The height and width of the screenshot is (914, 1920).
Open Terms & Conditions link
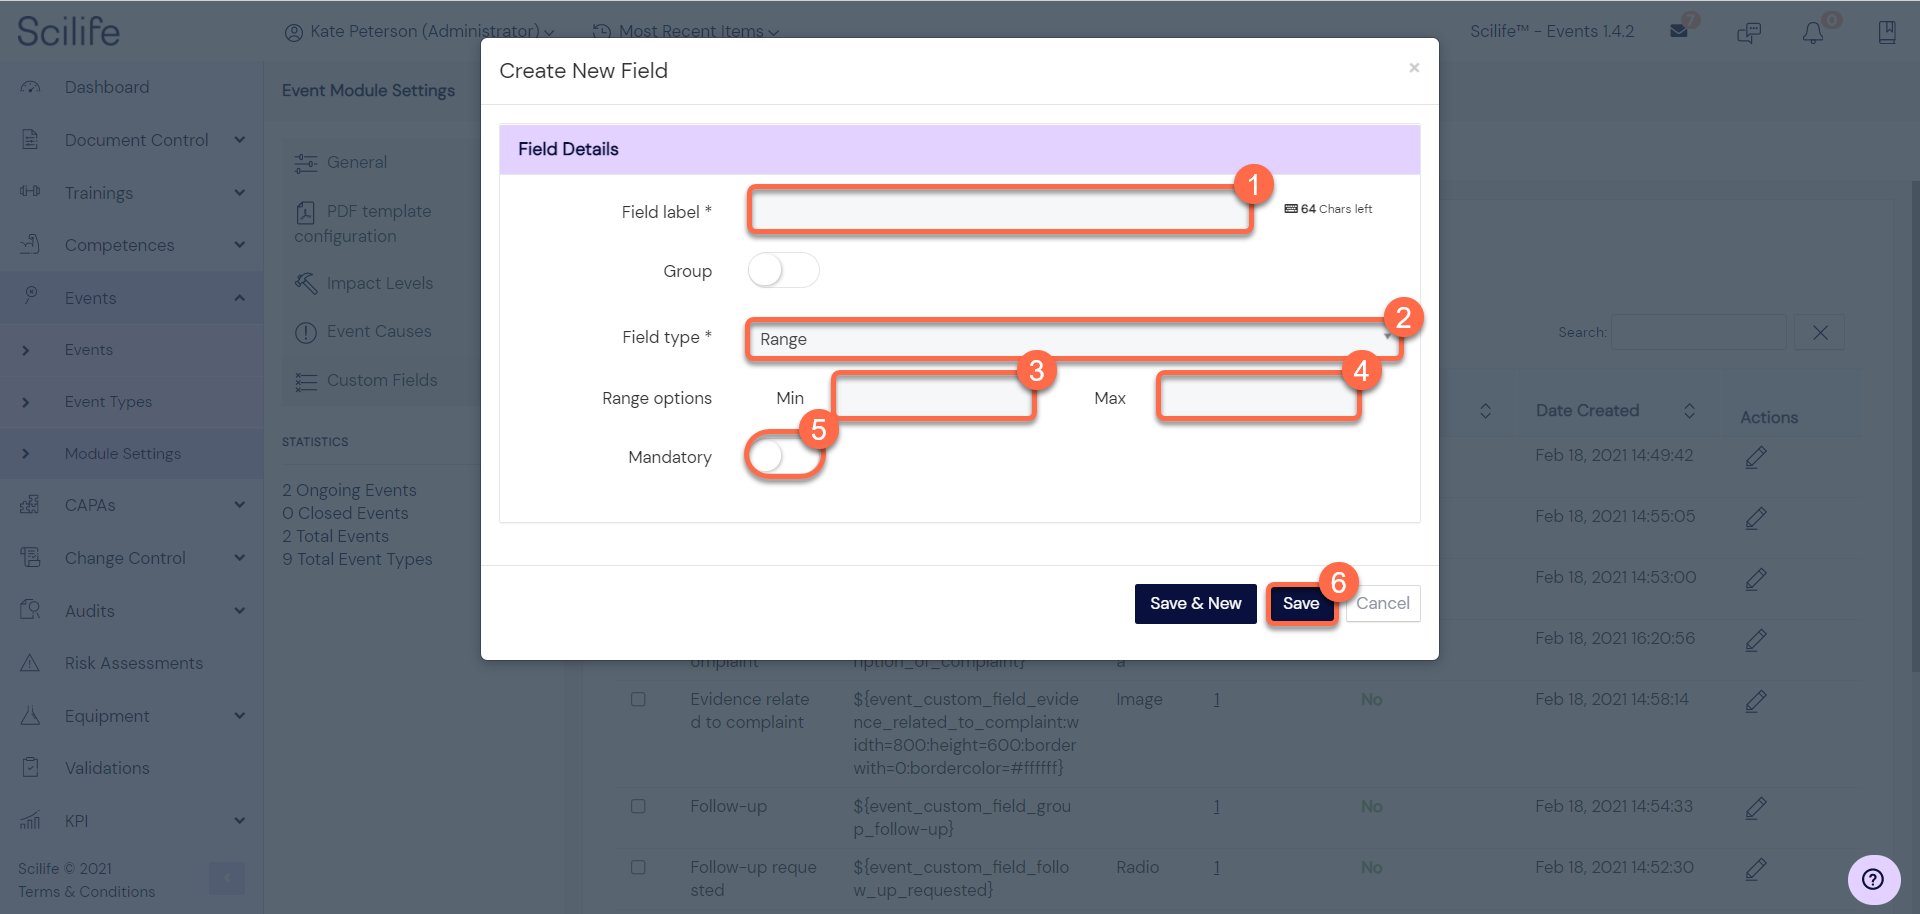click(86, 891)
